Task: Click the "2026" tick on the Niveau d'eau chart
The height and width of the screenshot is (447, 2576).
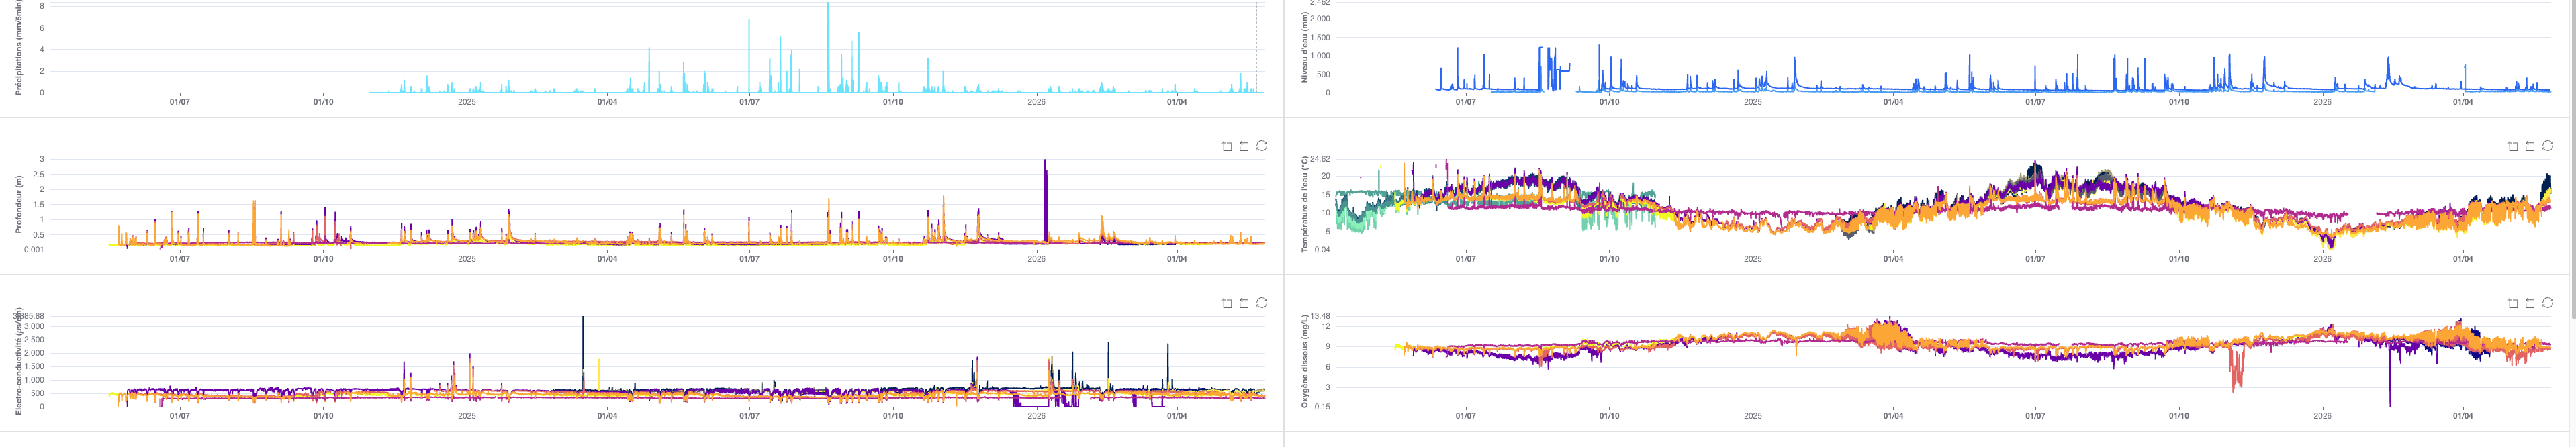Action: tap(2322, 102)
